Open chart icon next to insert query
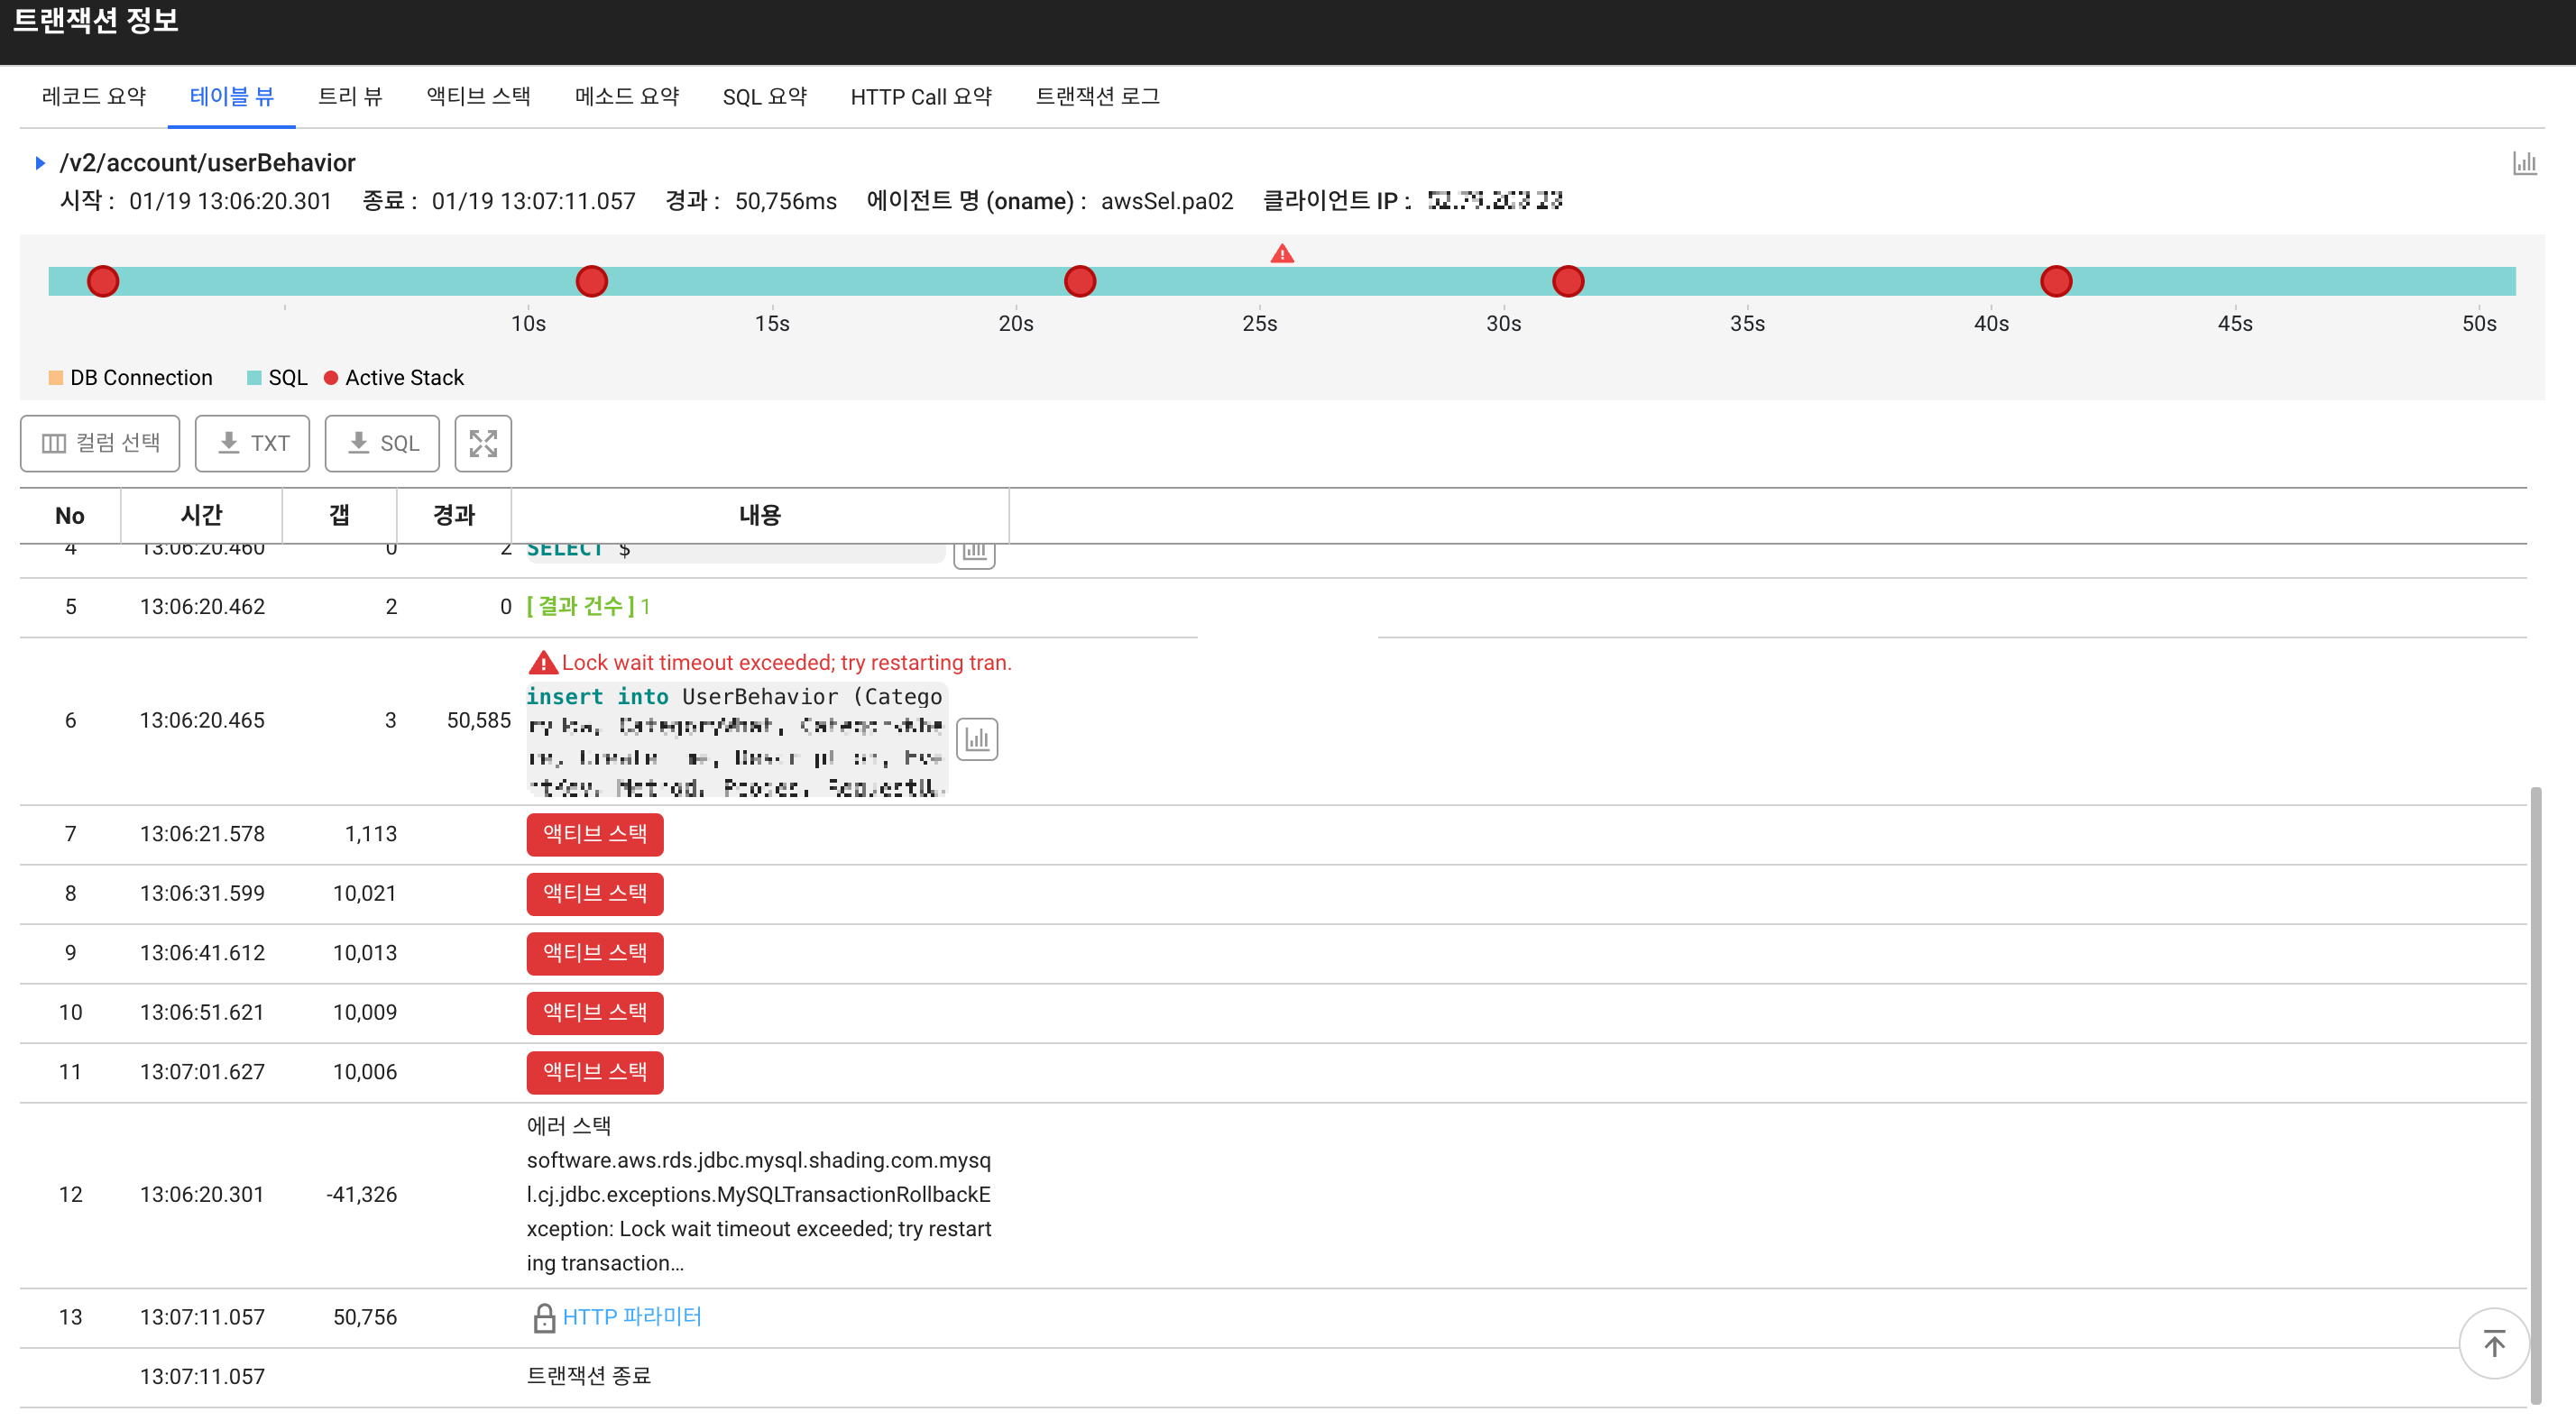This screenshot has height=1421, width=2576. point(976,739)
